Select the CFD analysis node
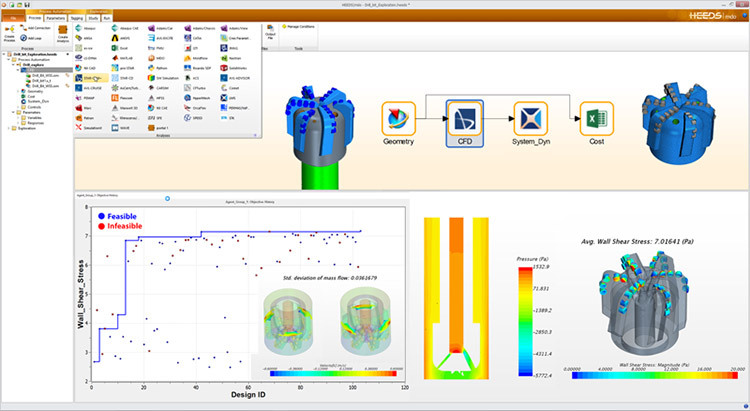750x411 pixels. point(464,123)
